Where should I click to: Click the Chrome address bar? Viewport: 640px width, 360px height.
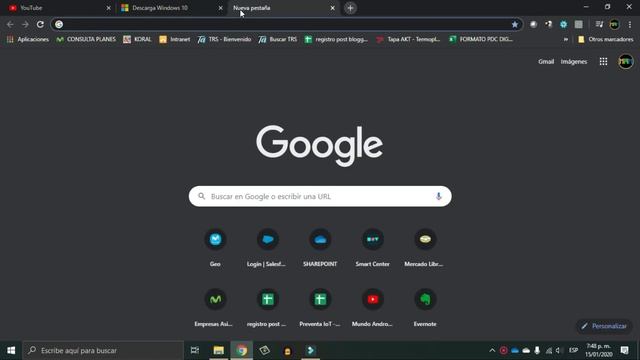[x=286, y=24]
